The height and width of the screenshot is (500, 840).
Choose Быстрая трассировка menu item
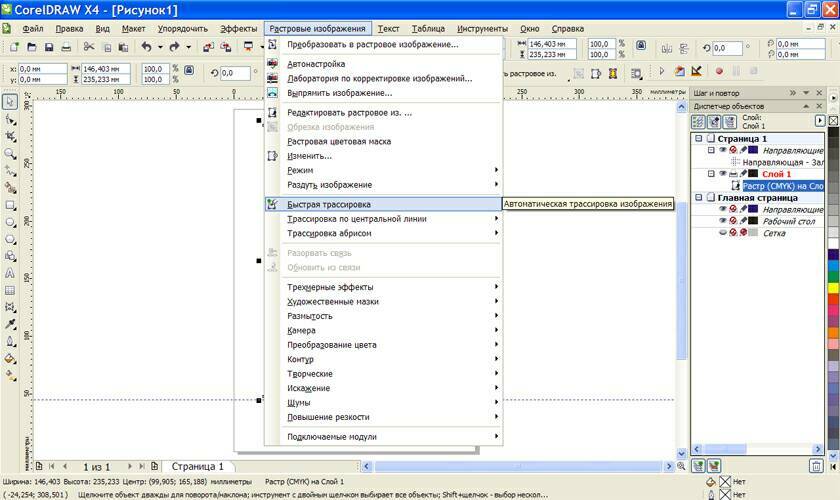pos(328,204)
